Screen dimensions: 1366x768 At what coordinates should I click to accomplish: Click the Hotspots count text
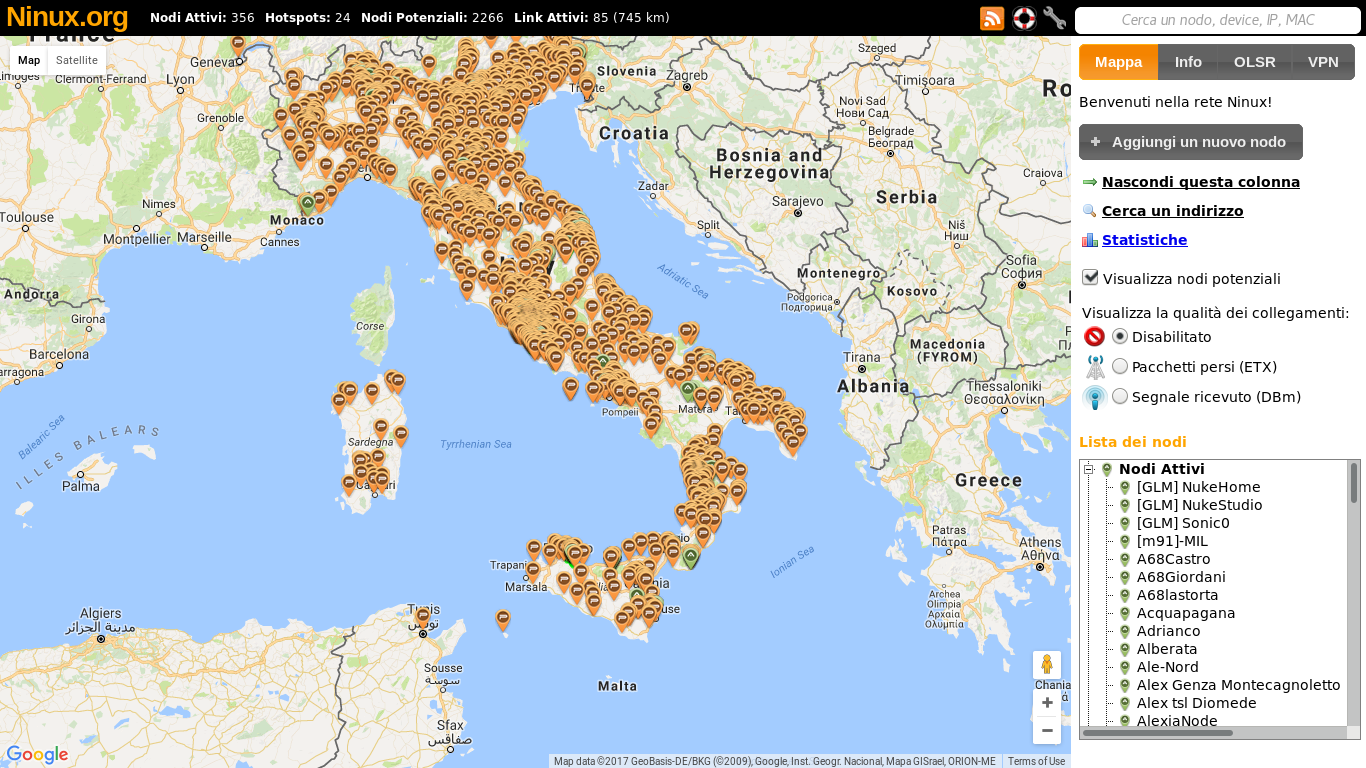tap(307, 18)
